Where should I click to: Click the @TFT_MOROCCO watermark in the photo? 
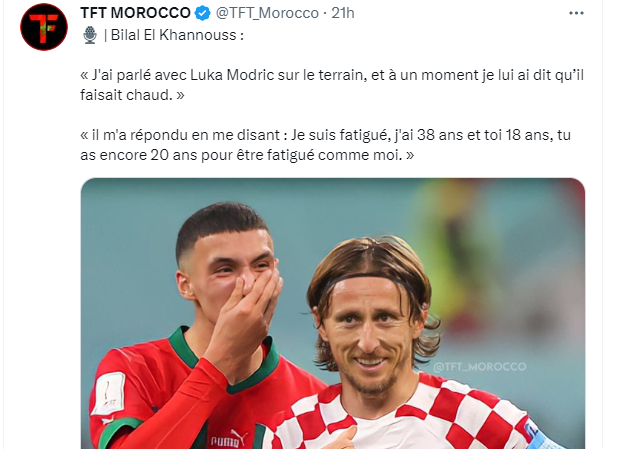[x=480, y=366]
